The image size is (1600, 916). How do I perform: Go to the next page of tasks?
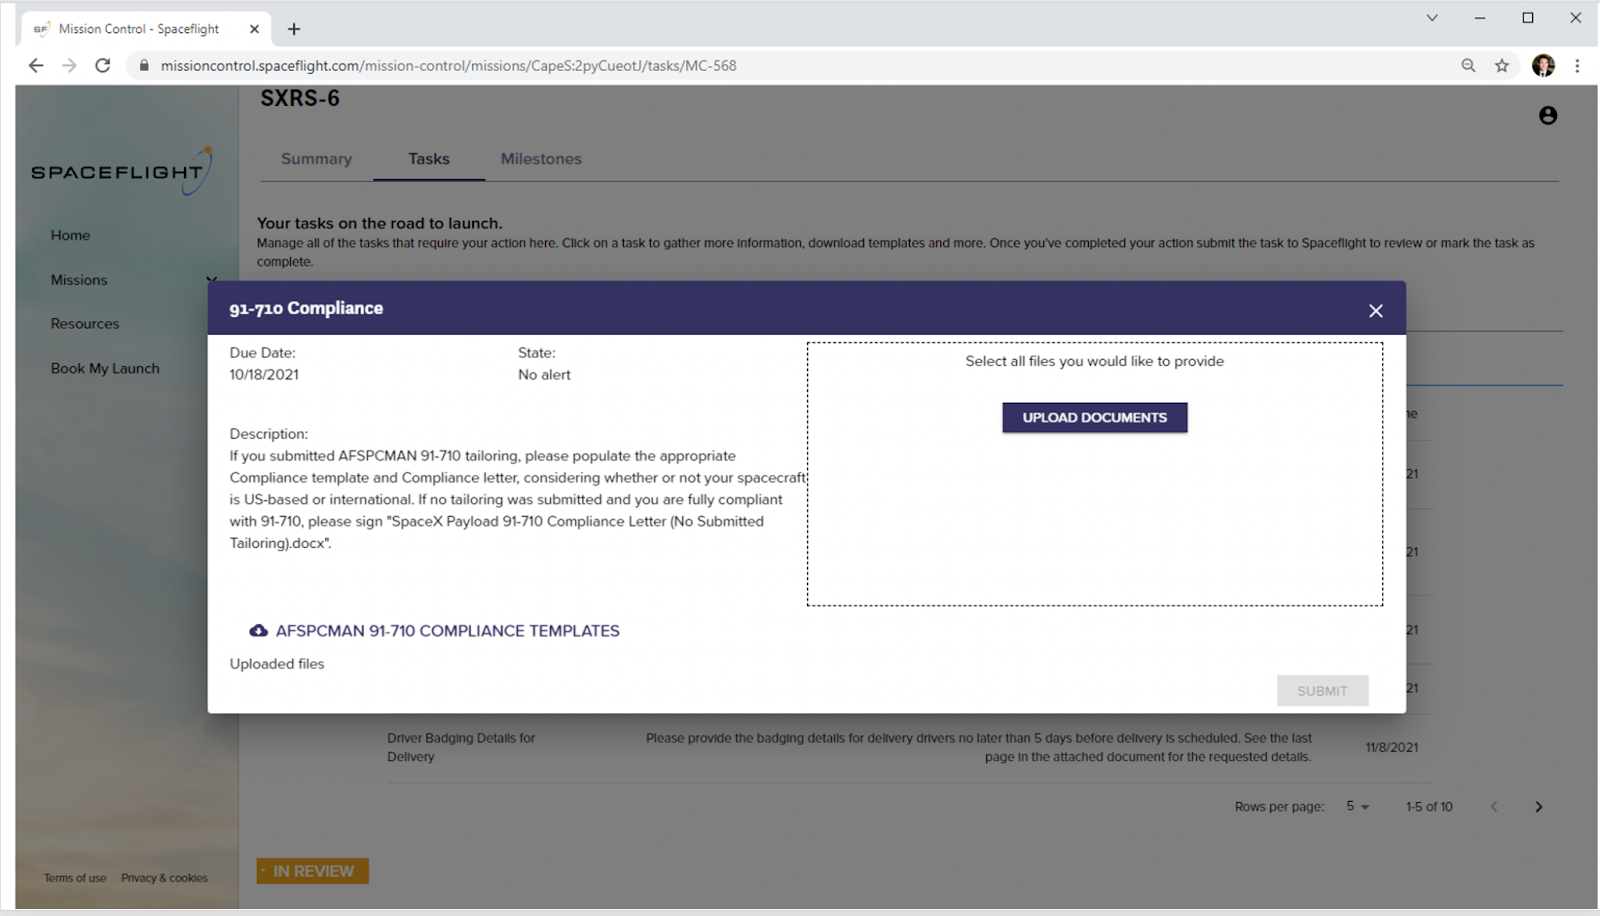[x=1539, y=807]
